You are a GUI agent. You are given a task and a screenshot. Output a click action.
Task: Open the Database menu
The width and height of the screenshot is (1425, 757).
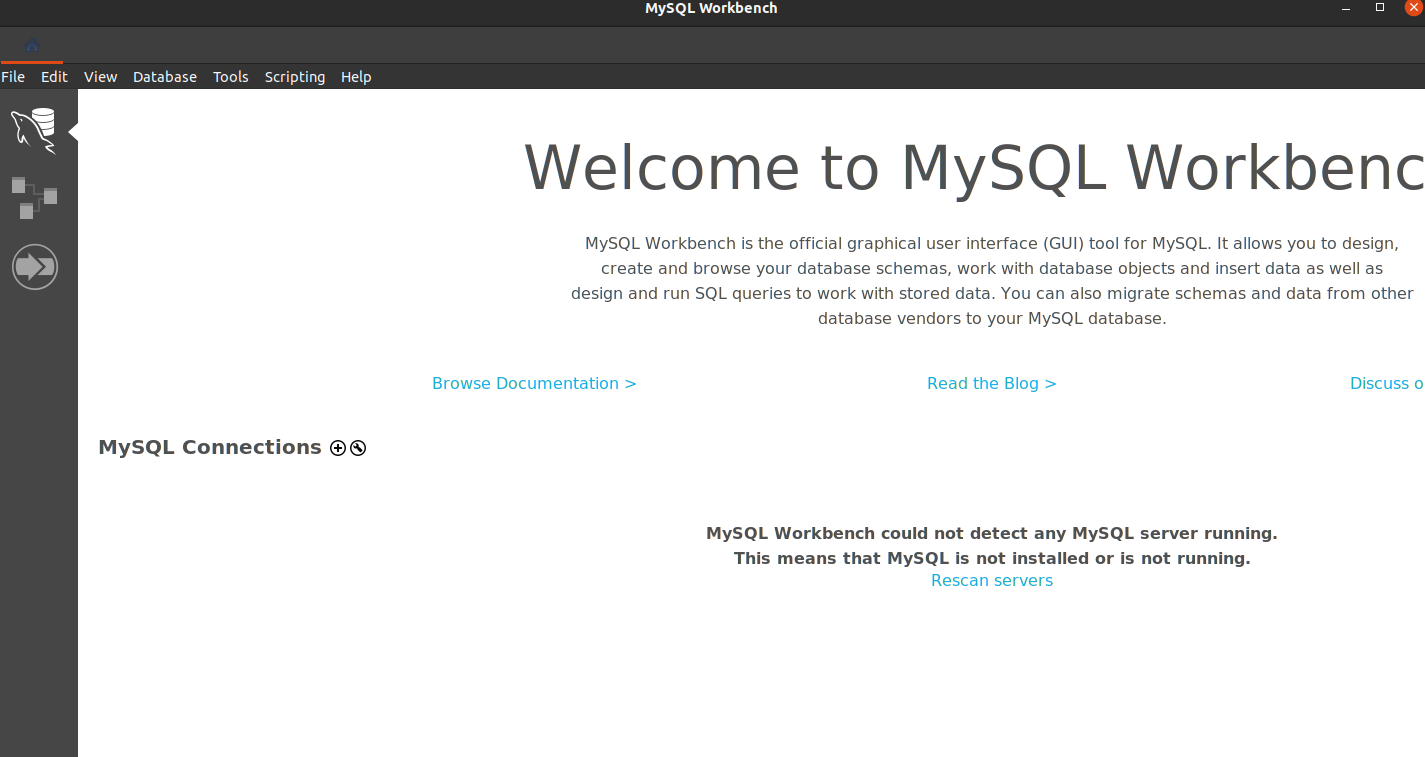click(x=165, y=77)
